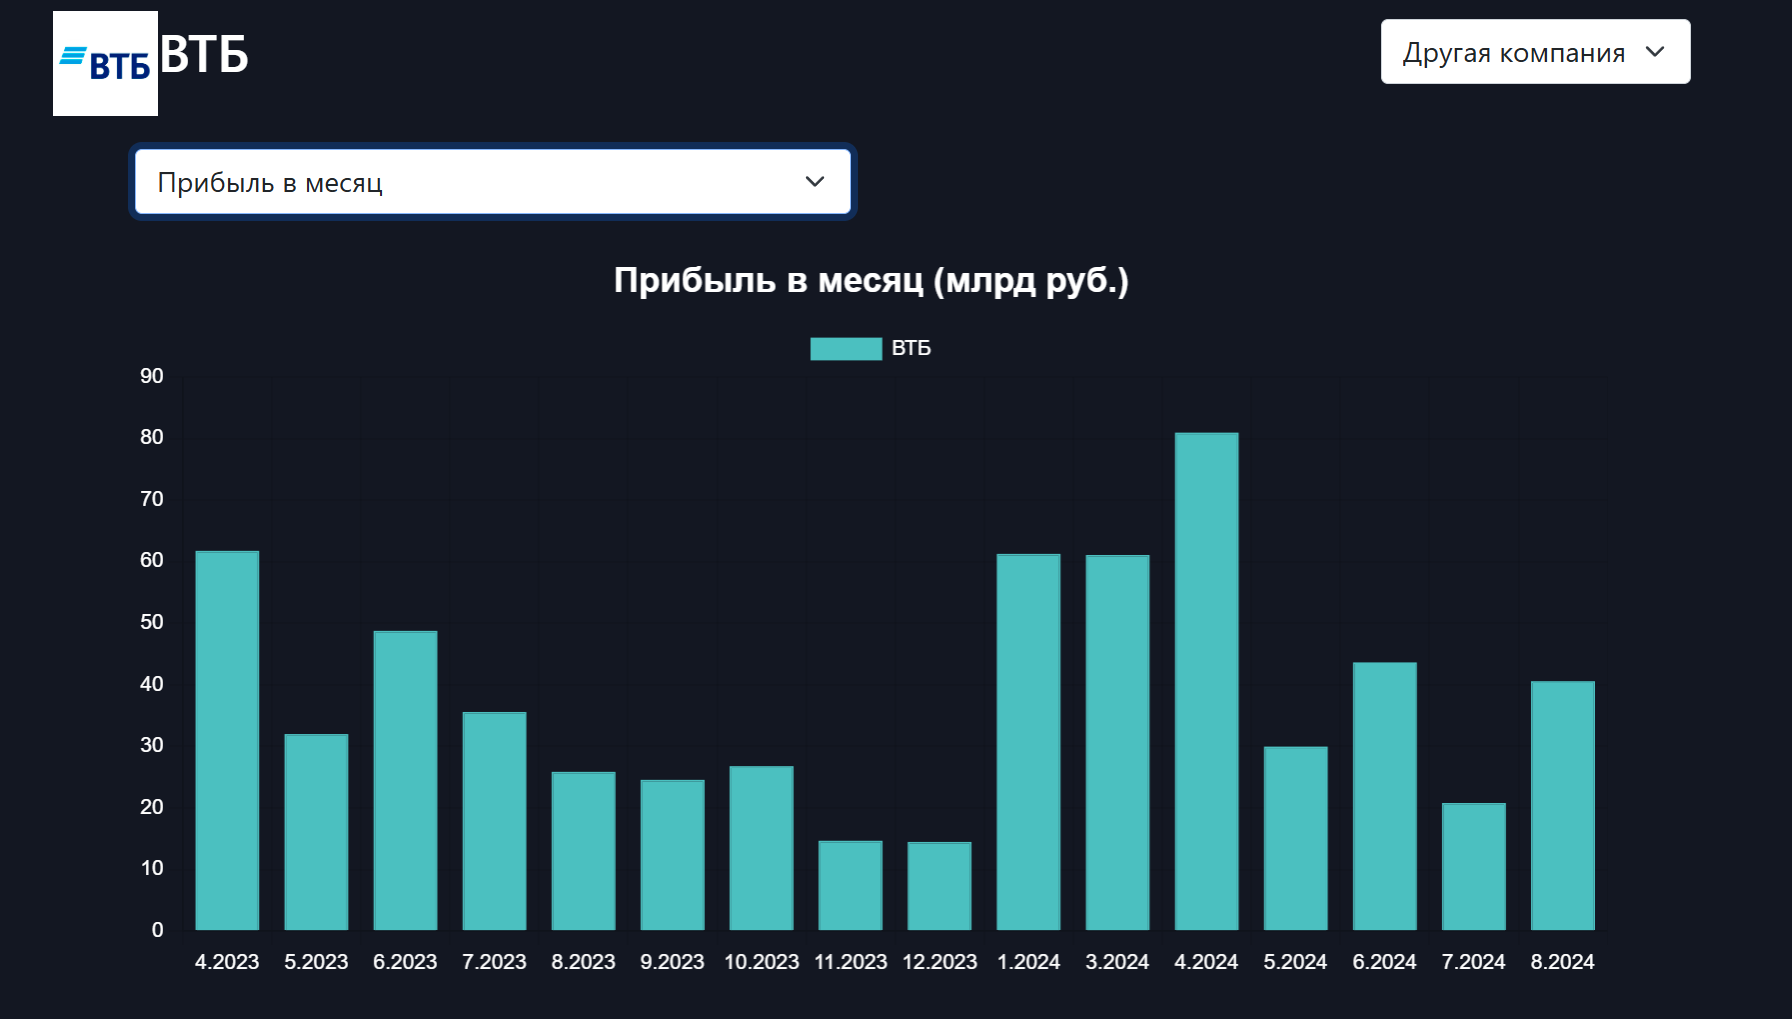Click the y-axis value 30
This screenshot has width=1792, height=1019.
152,745
